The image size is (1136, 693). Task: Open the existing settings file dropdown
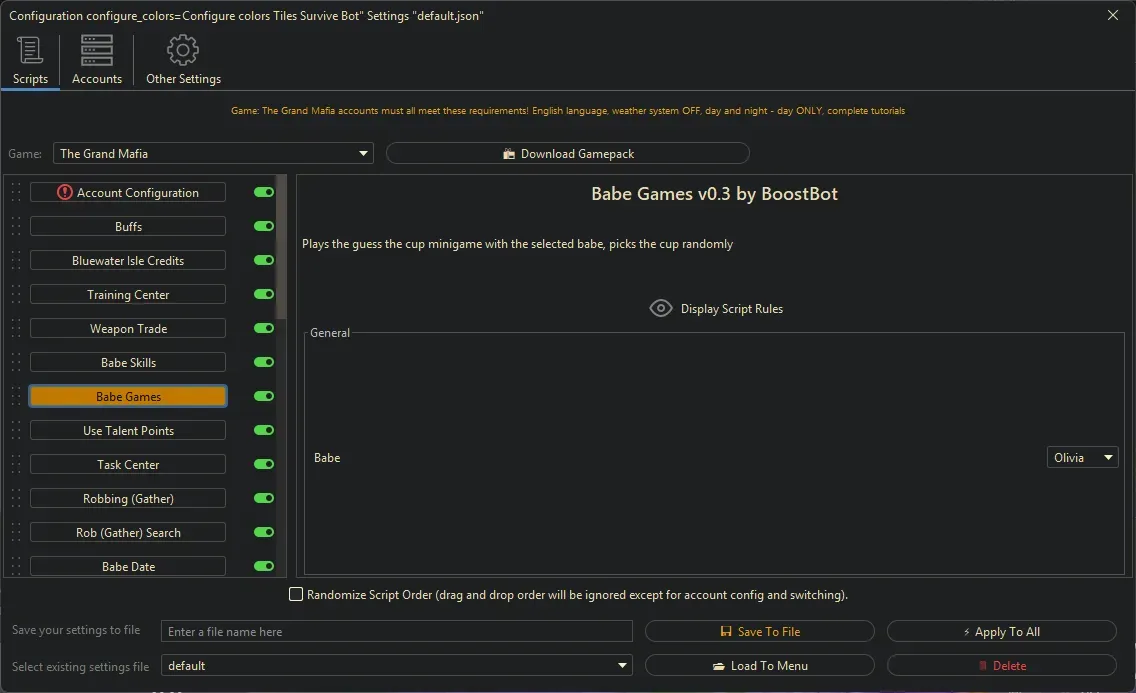point(396,665)
